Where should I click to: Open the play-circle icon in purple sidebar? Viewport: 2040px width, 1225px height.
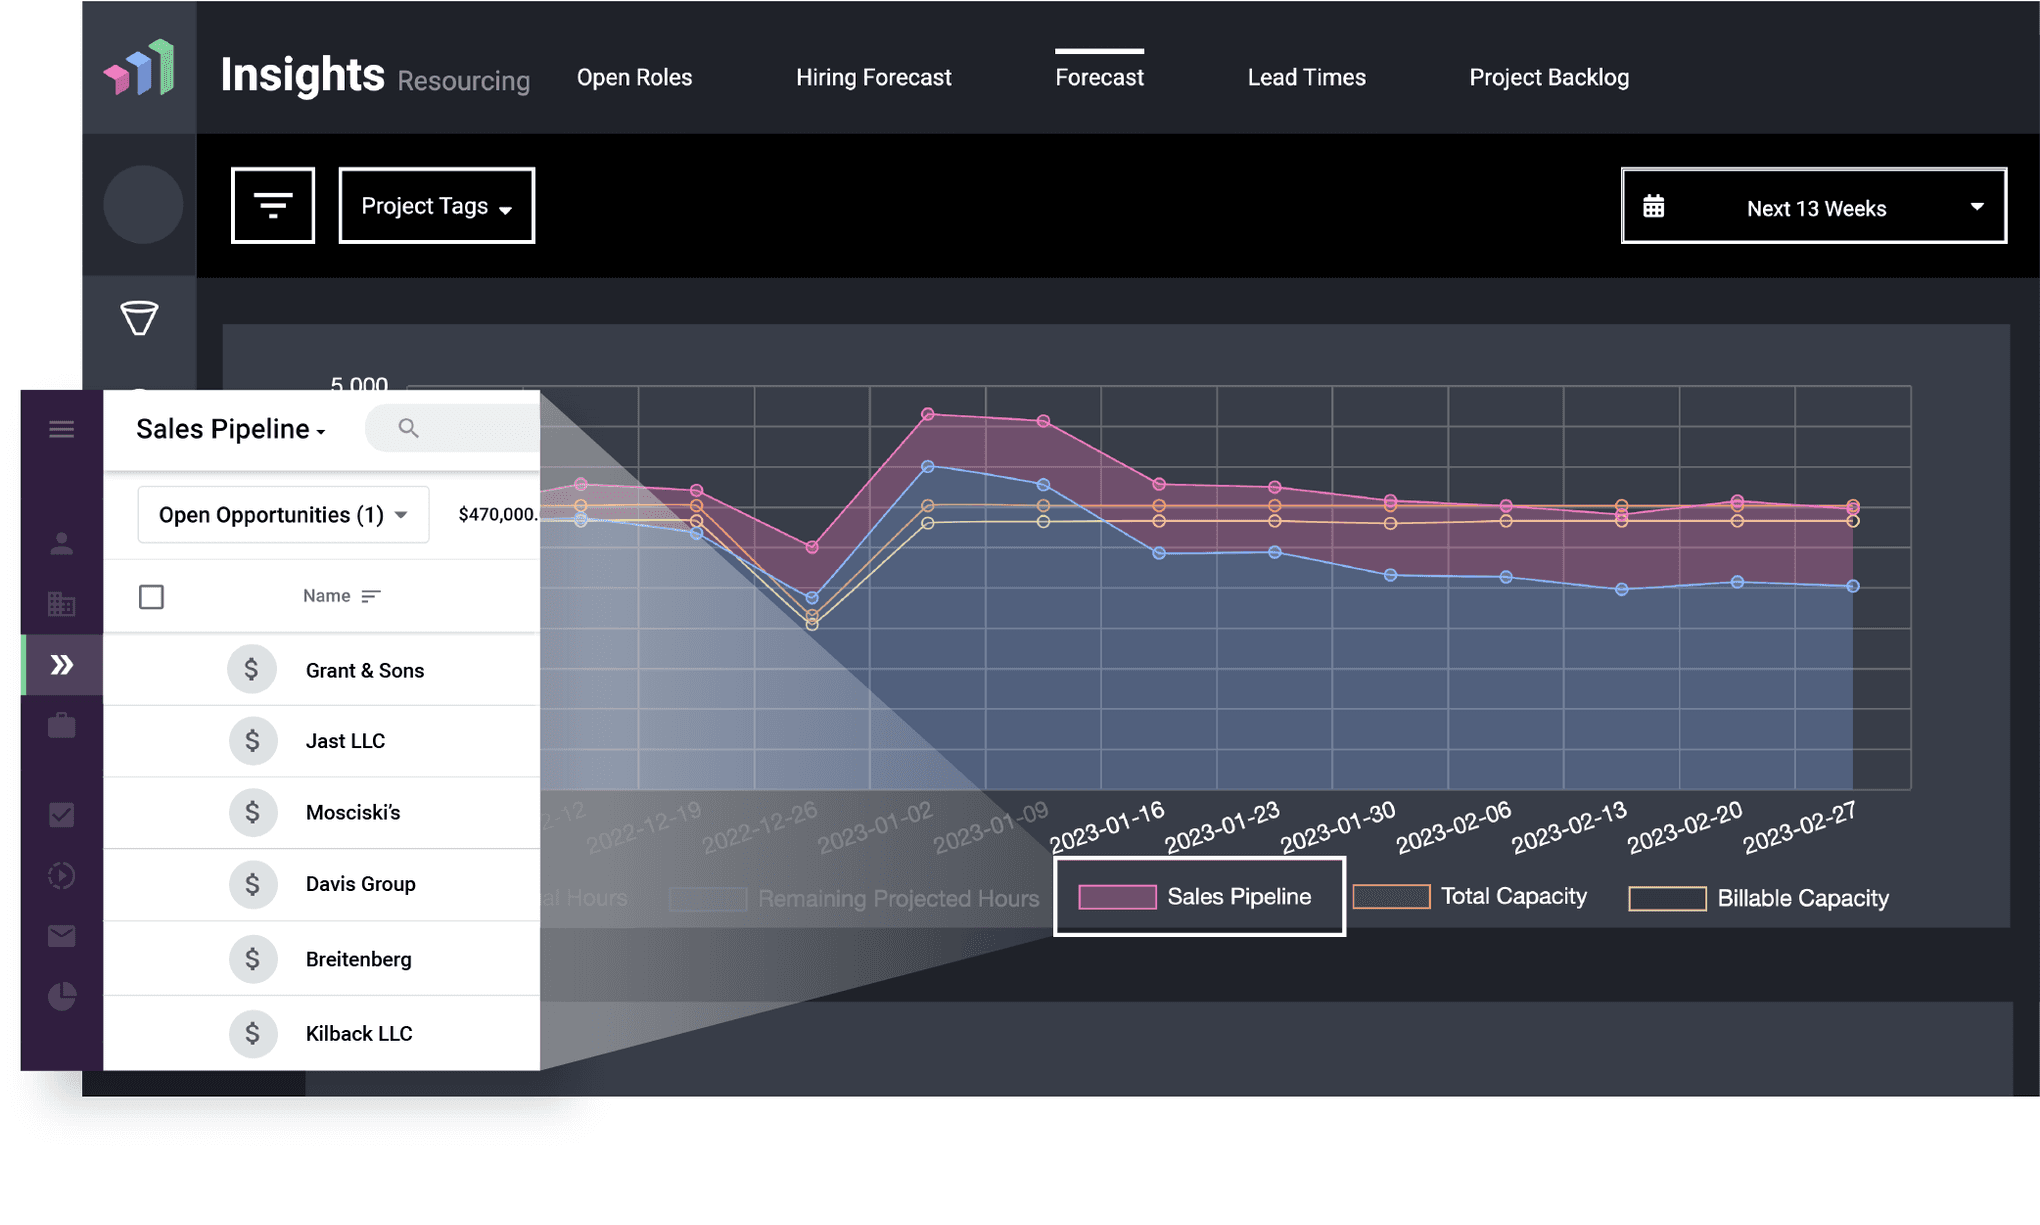61,875
